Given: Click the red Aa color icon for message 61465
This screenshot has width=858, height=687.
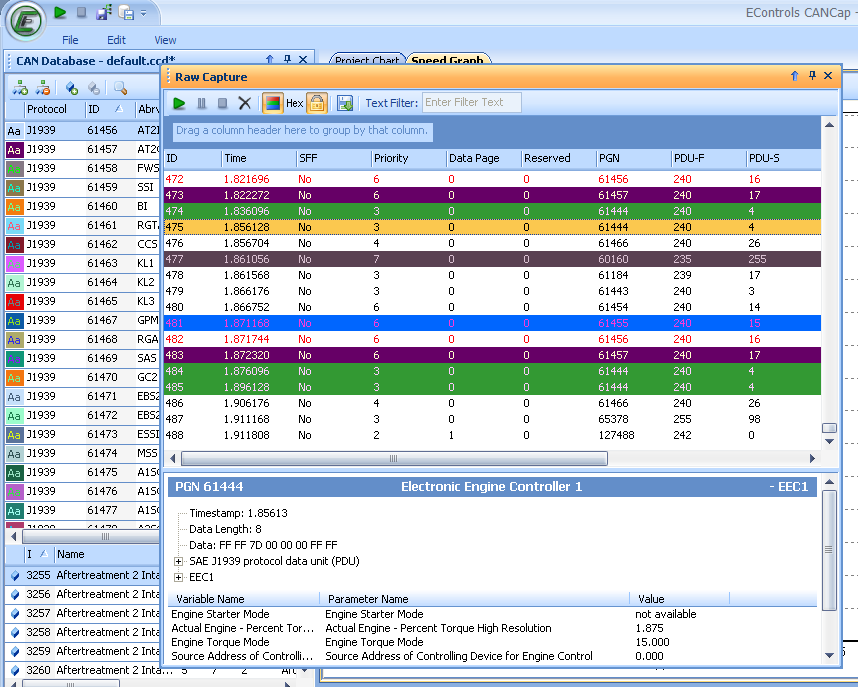Looking at the screenshot, I should pyautogui.click(x=14, y=302).
